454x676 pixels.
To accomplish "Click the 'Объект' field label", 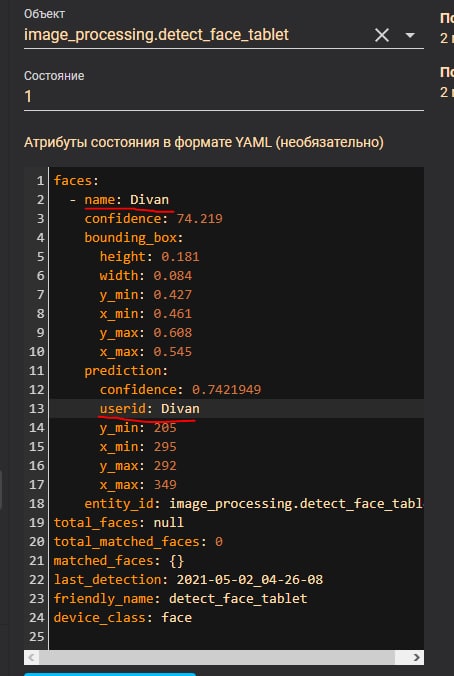I will (42, 14).
